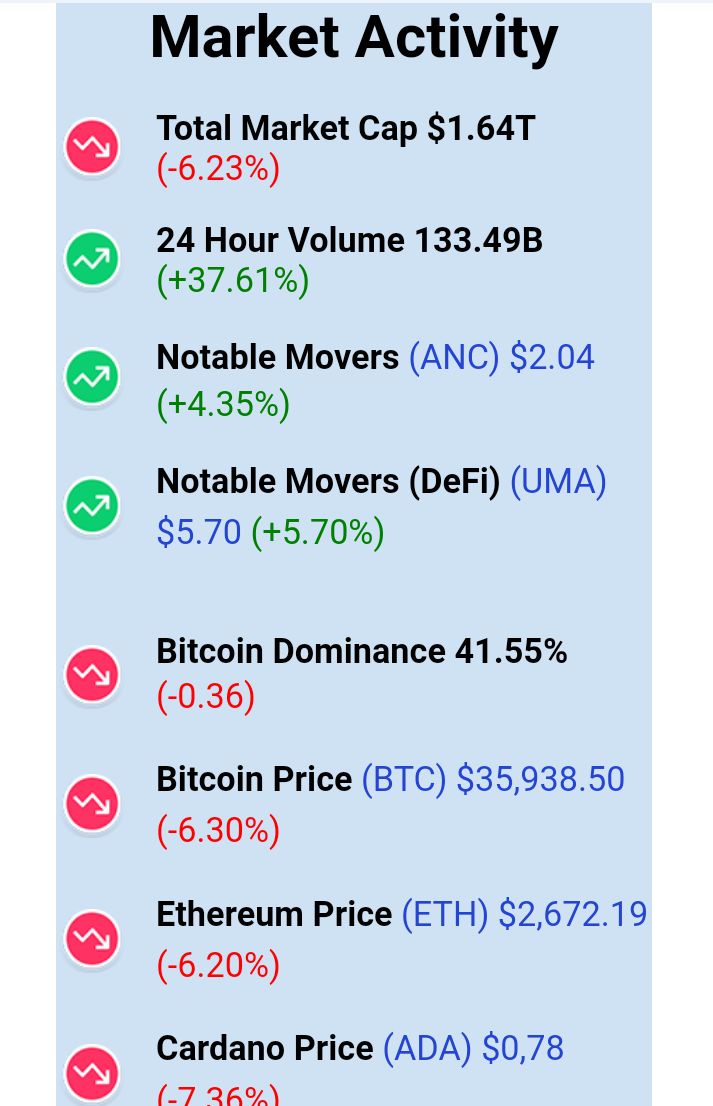Open the (ETH) ticker link

[x=445, y=915]
